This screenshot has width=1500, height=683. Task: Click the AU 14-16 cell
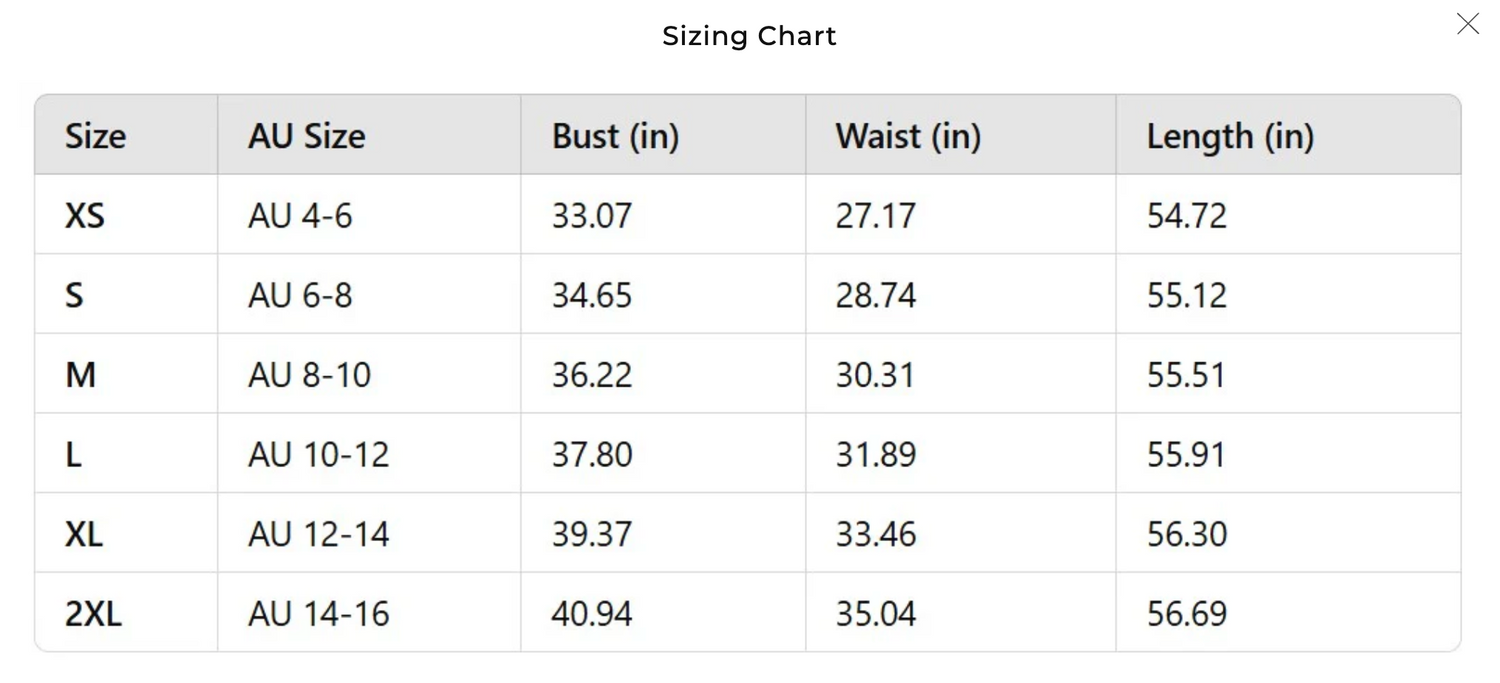tap(318, 614)
